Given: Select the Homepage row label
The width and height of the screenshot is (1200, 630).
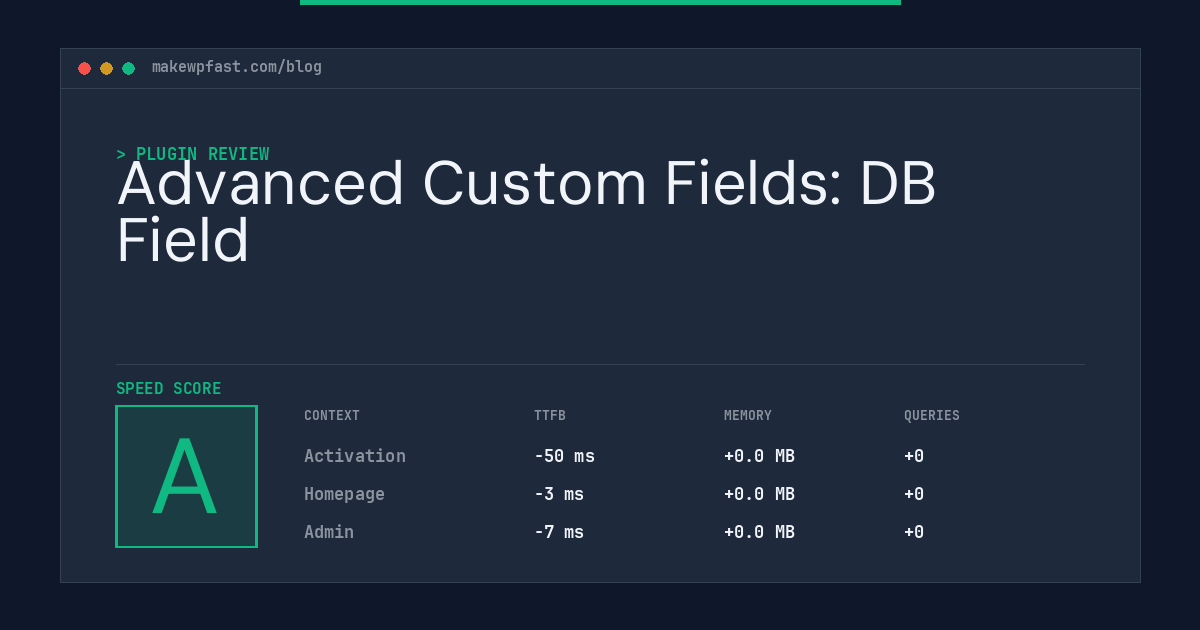Looking at the screenshot, I should click(x=344, y=494).
